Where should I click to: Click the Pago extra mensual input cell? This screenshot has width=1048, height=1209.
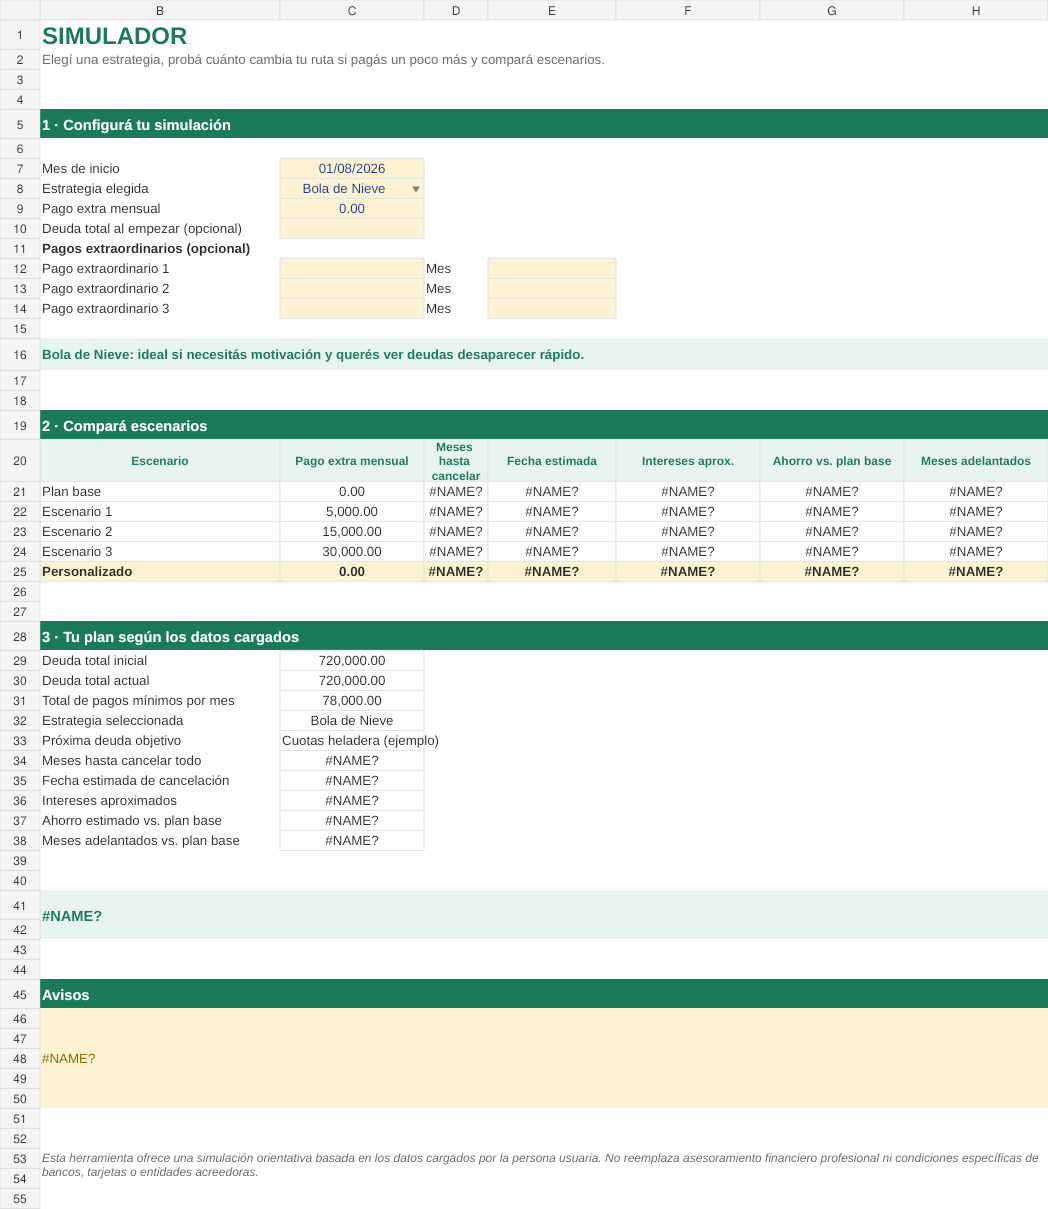click(x=352, y=209)
